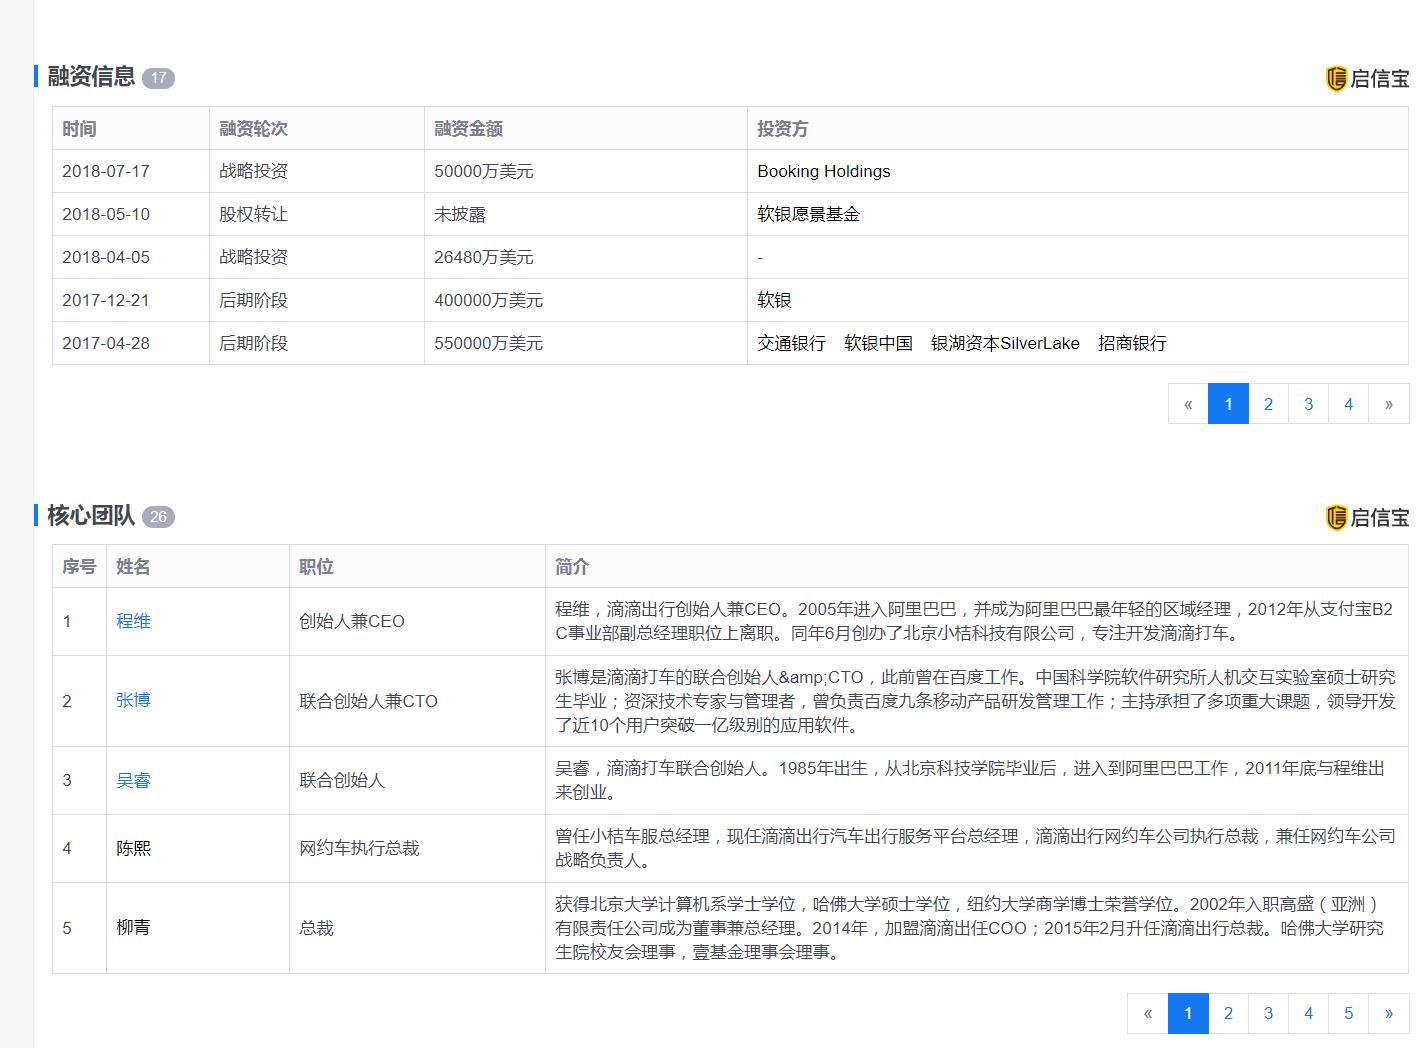
Task: Select current page 1 in core team pagination
Action: pos(1188,1013)
